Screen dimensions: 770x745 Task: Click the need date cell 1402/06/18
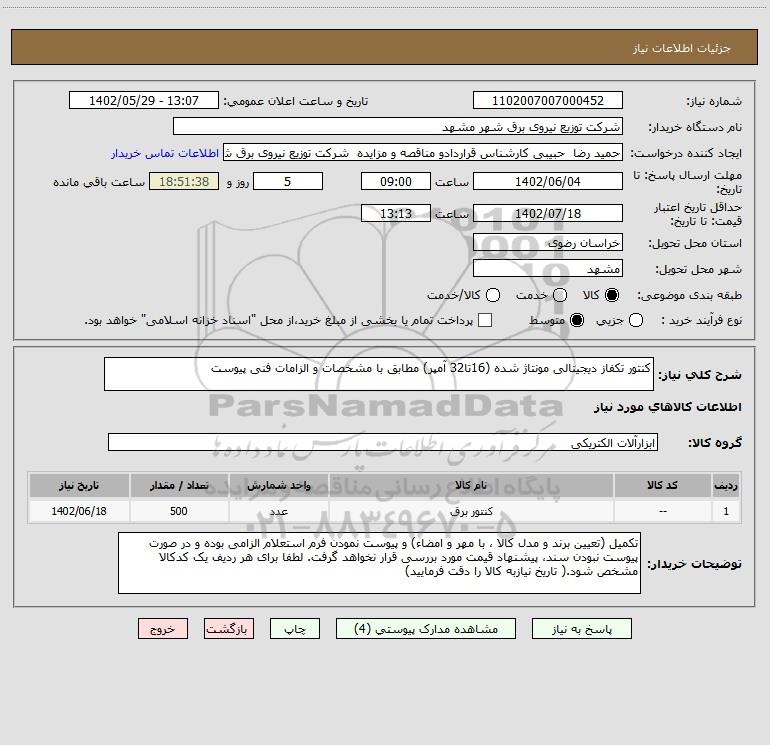(x=79, y=511)
